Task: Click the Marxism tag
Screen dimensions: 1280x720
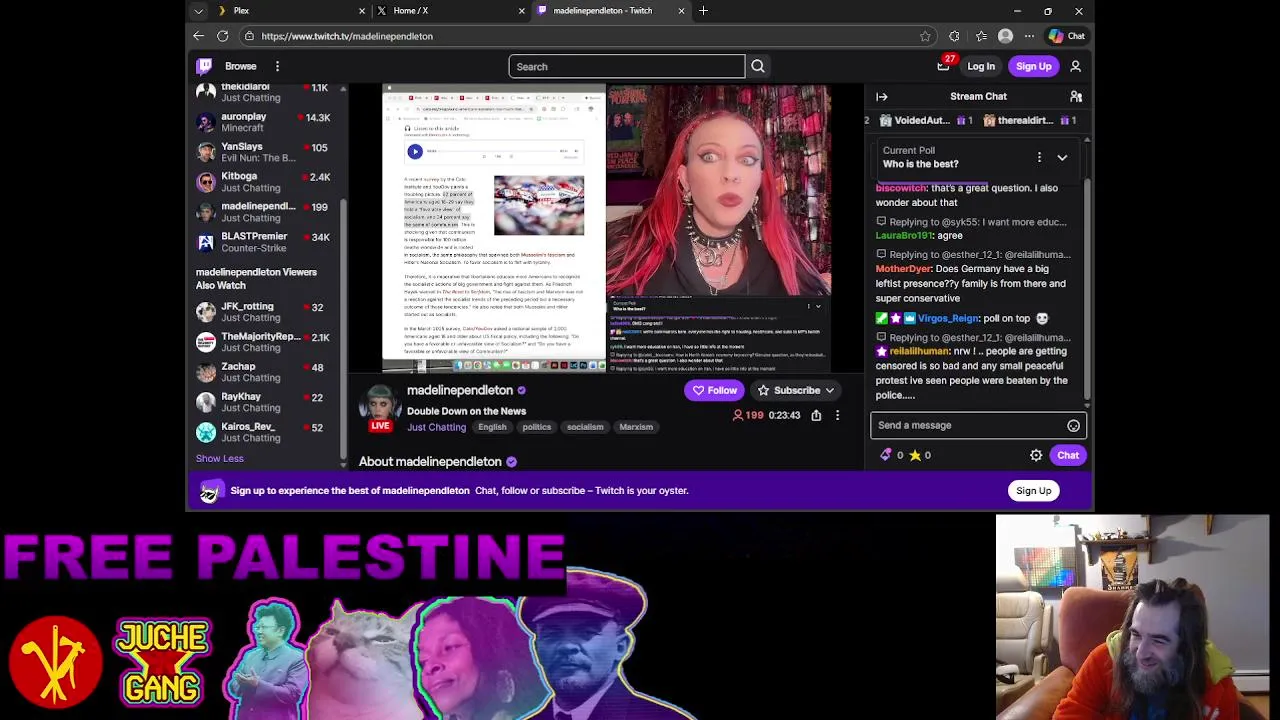Action: click(636, 428)
